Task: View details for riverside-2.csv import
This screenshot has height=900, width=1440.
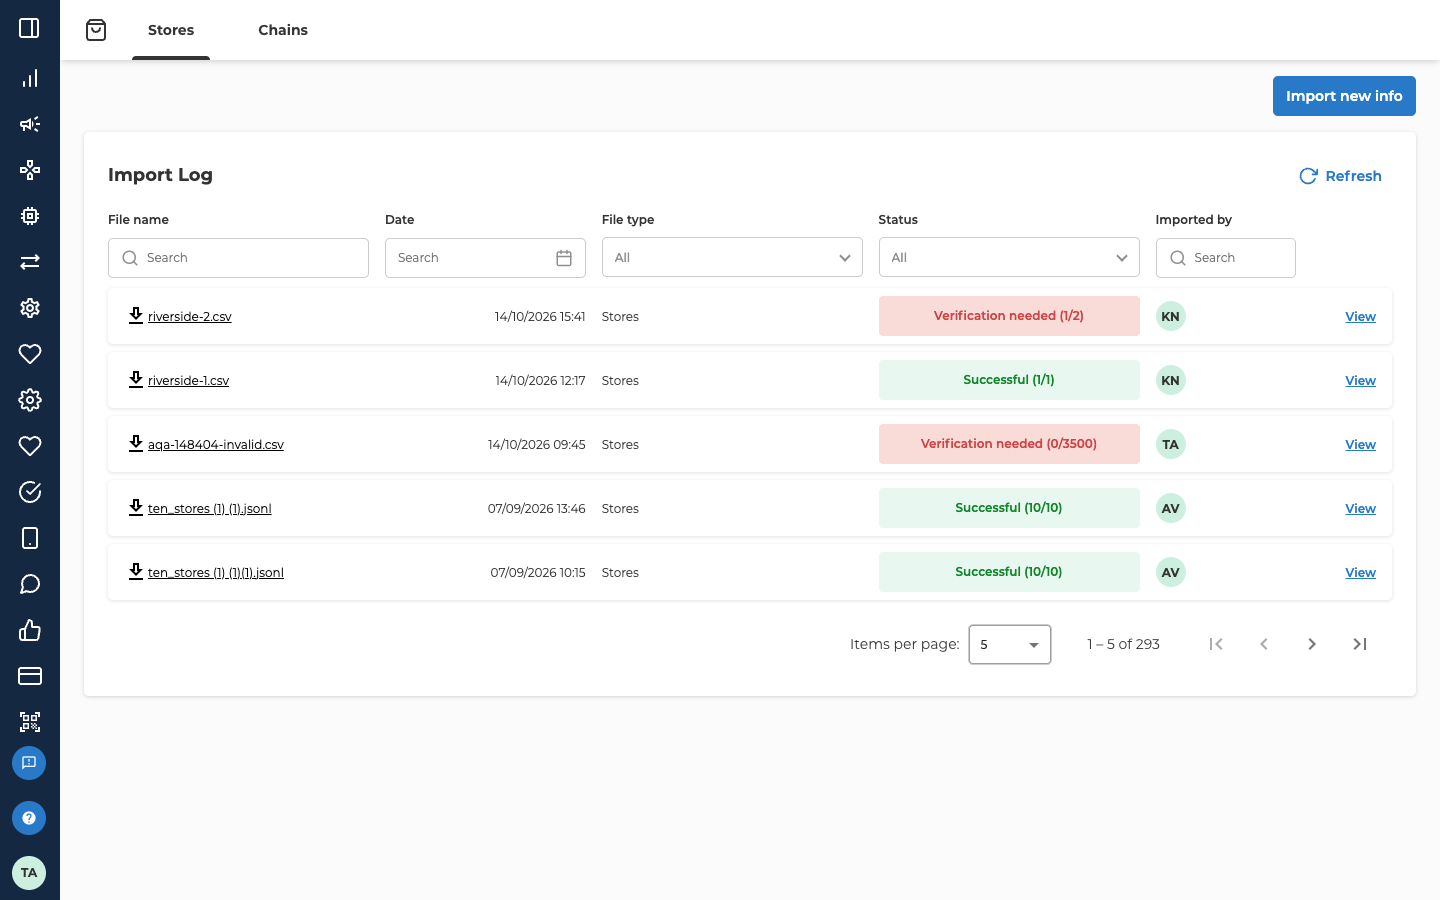Action: pyautogui.click(x=1360, y=317)
